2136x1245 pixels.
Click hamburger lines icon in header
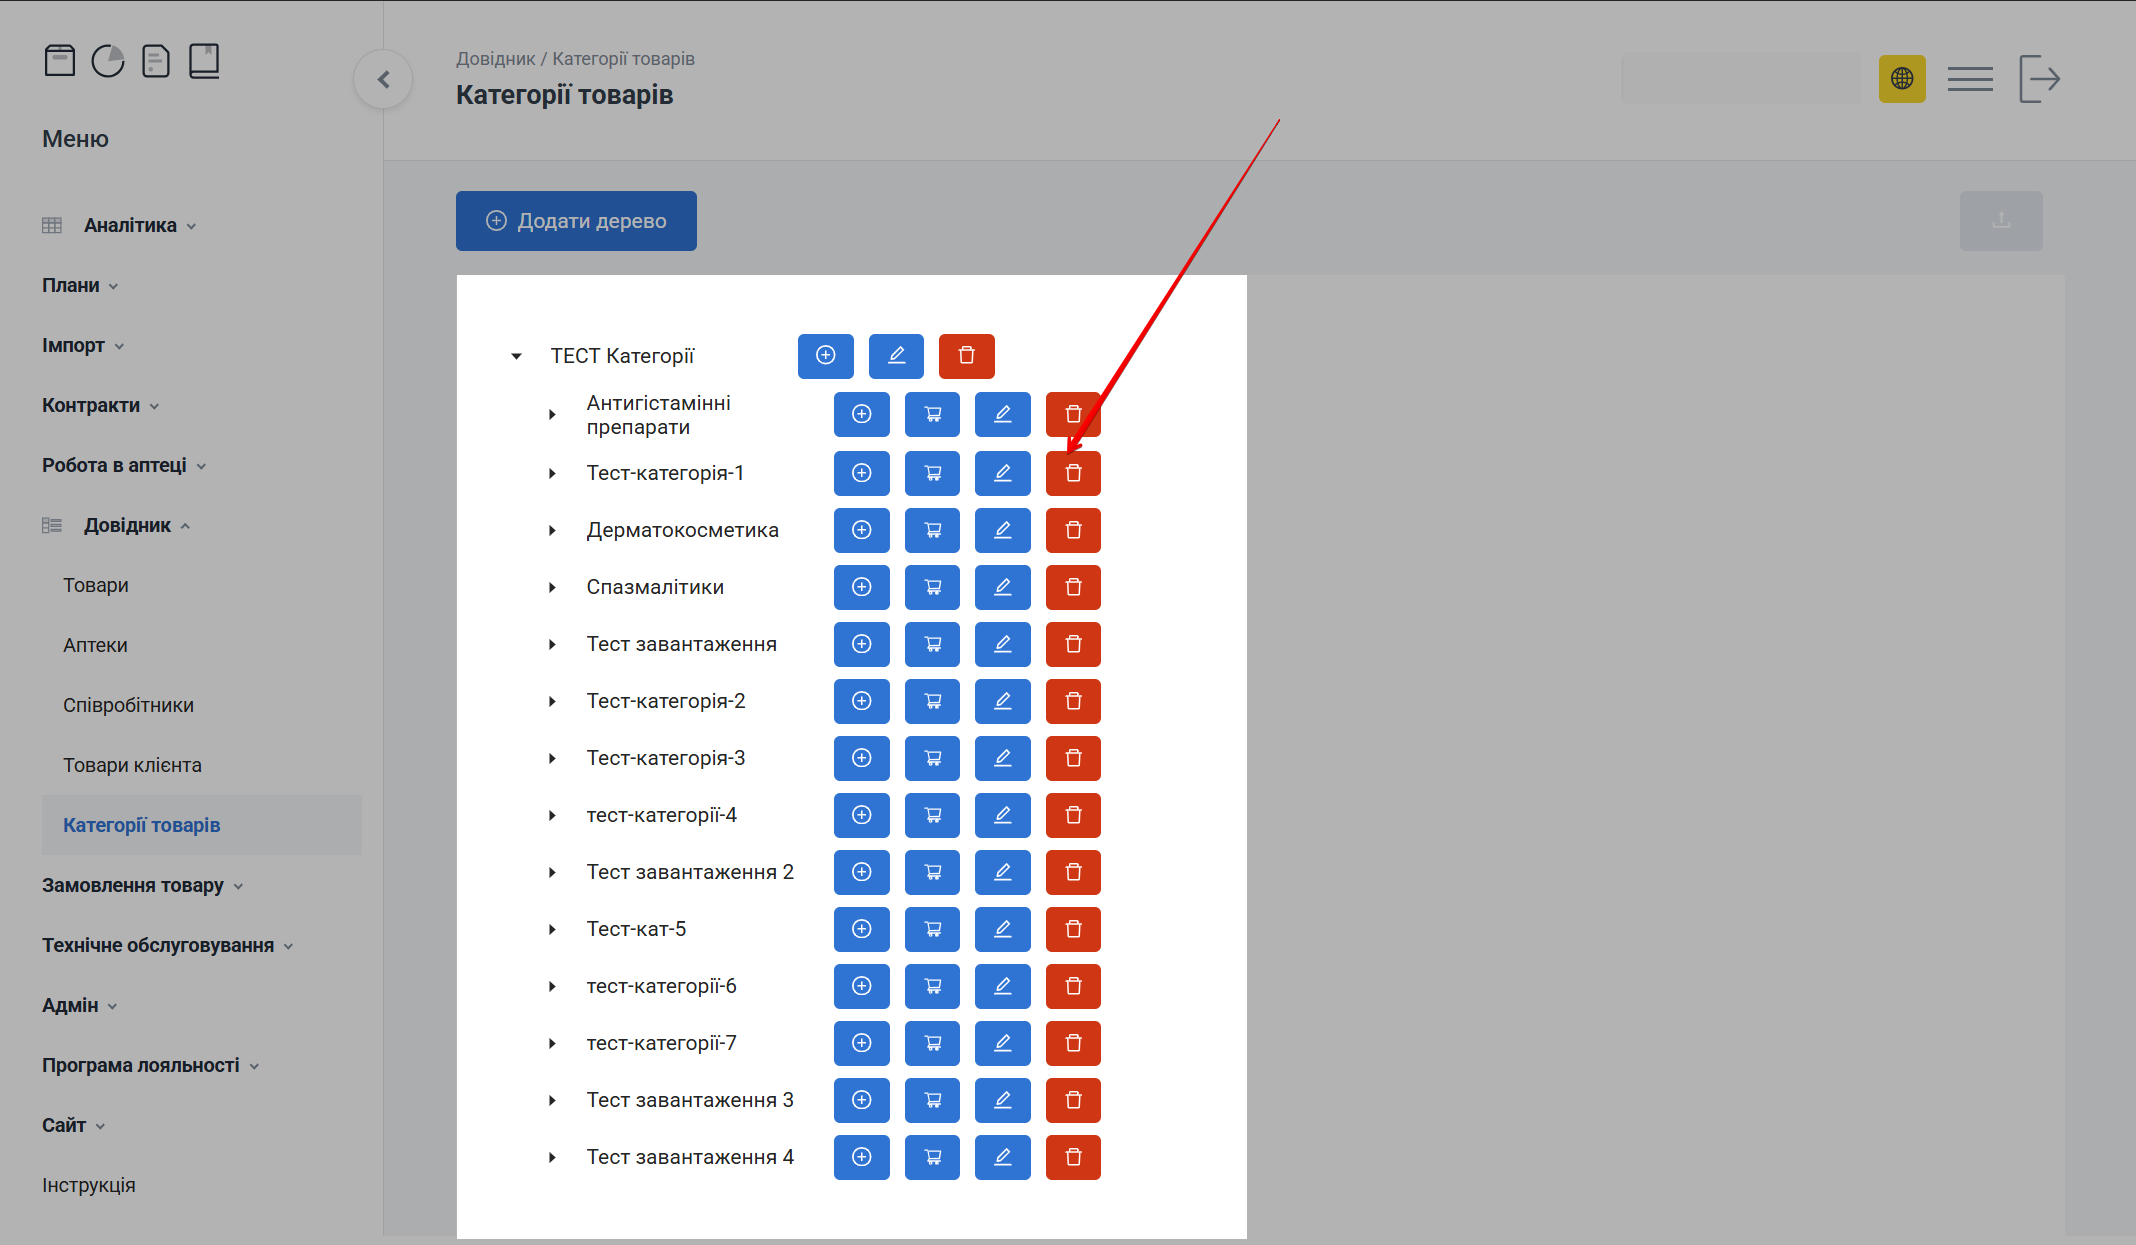tap(1969, 79)
